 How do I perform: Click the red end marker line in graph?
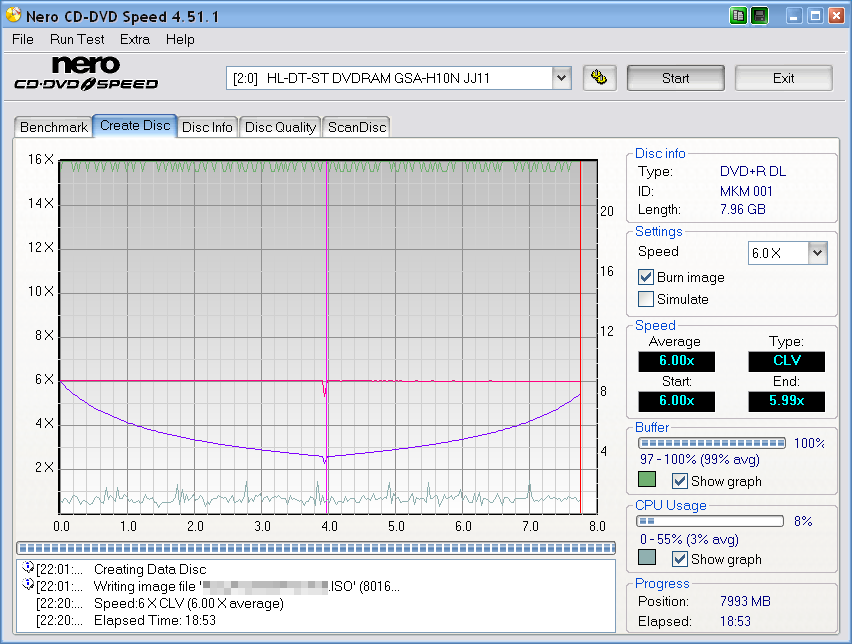click(581, 337)
